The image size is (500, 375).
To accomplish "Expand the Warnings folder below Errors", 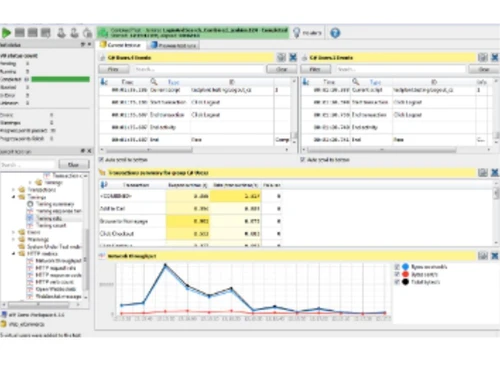I will coord(13,239).
